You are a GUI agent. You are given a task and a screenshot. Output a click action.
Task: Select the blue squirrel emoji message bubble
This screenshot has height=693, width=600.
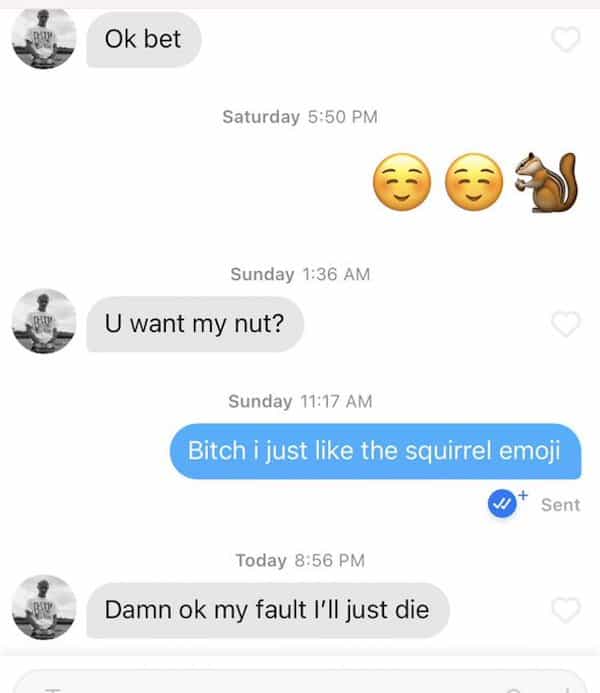click(x=376, y=451)
